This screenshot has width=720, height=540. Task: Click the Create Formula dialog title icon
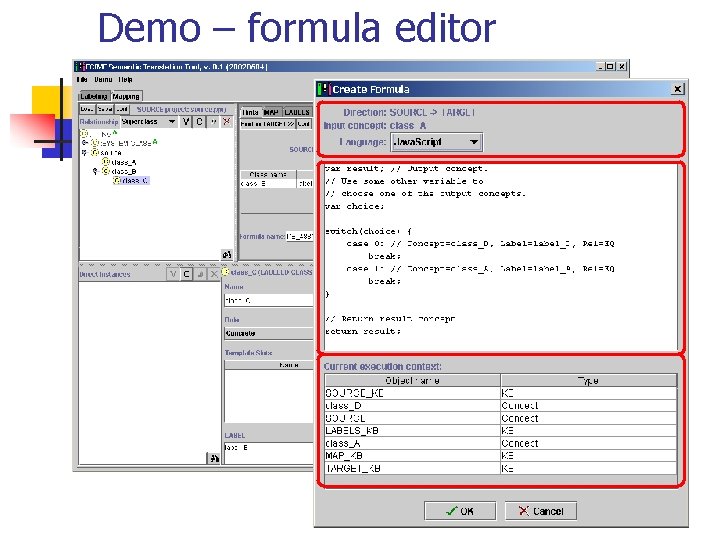pos(324,89)
